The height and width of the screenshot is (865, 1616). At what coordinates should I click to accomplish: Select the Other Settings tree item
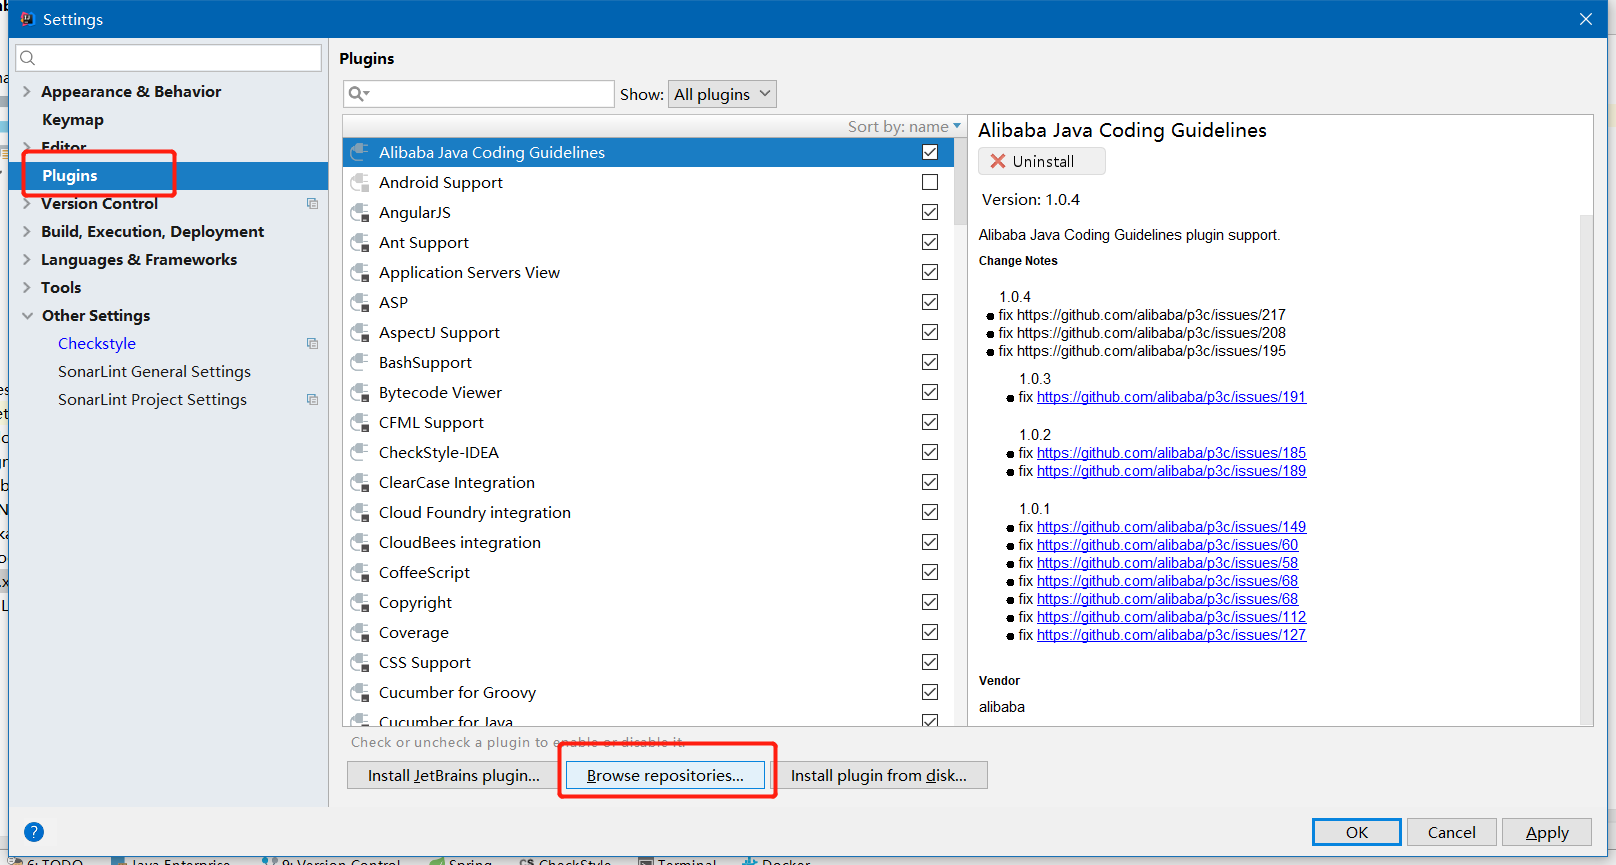[x=96, y=315]
